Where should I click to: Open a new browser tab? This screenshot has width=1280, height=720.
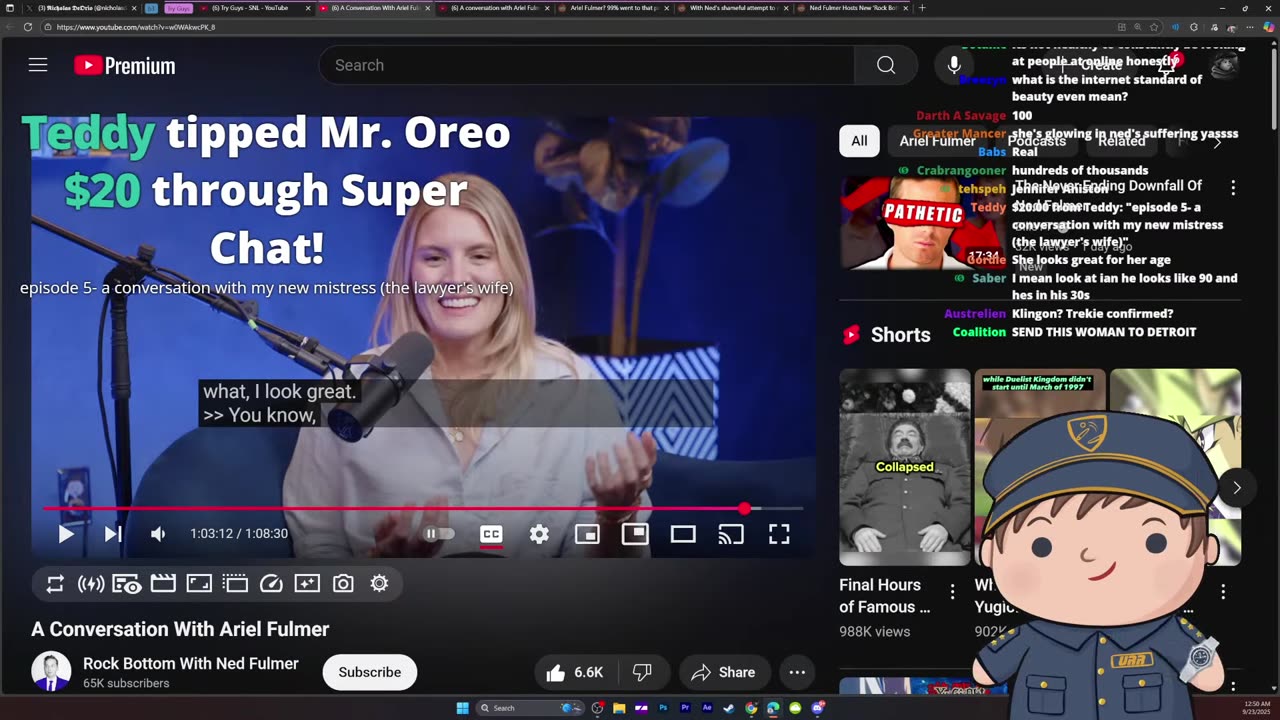point(922,8)
